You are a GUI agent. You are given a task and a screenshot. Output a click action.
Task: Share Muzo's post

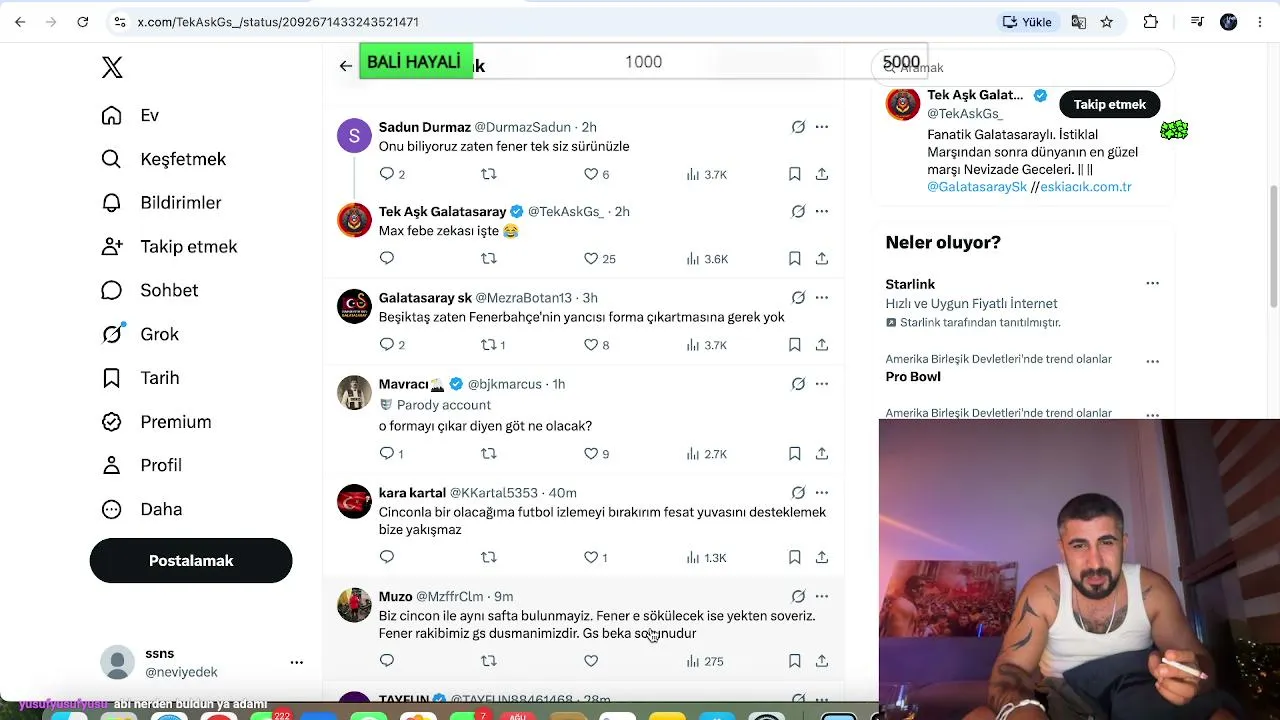(822, 661)
